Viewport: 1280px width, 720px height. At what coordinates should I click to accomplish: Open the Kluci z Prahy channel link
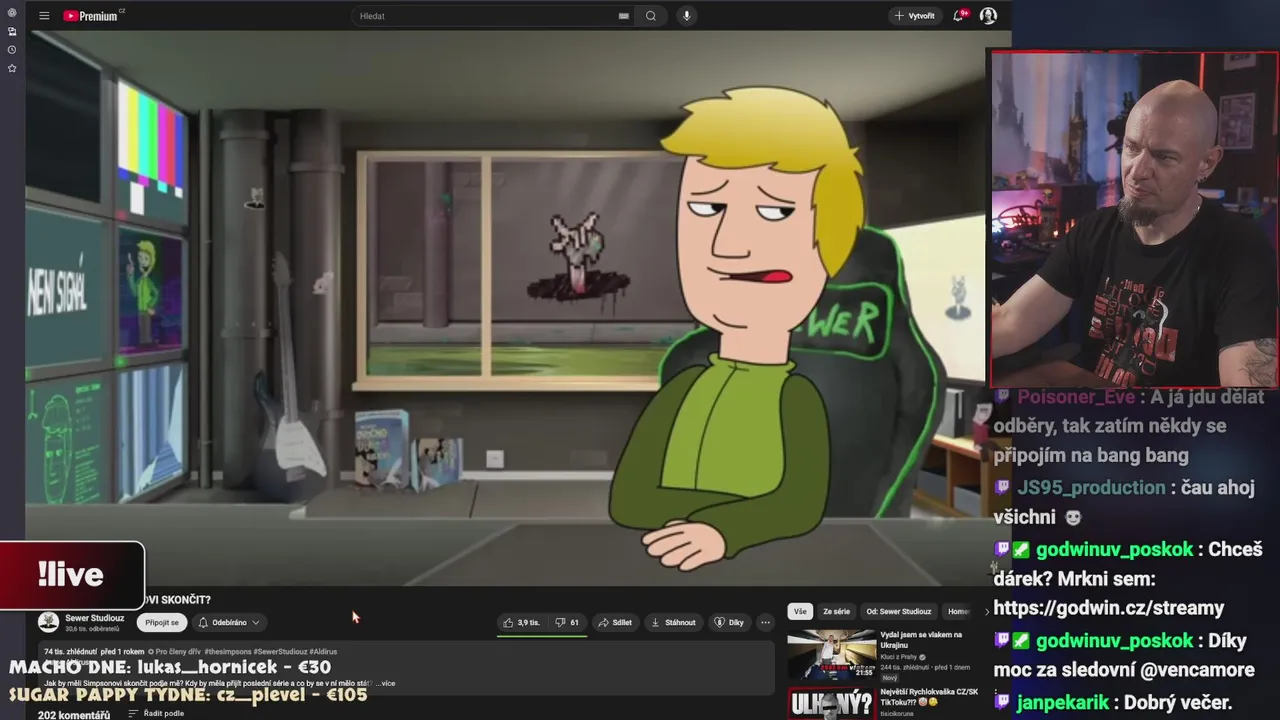(x=901, y=657)
